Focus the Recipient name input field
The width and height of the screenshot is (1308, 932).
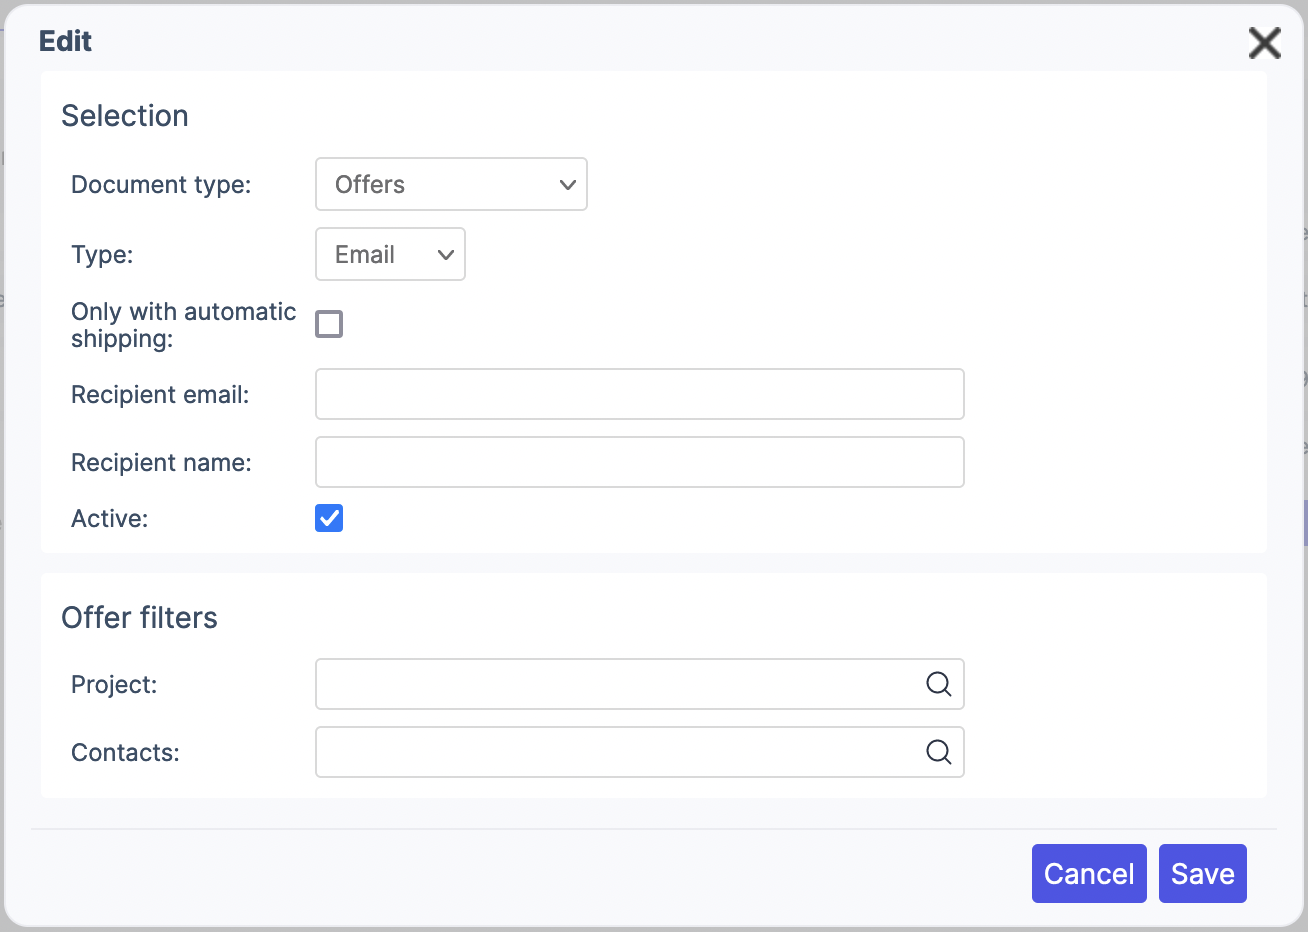tap(640, 462)
